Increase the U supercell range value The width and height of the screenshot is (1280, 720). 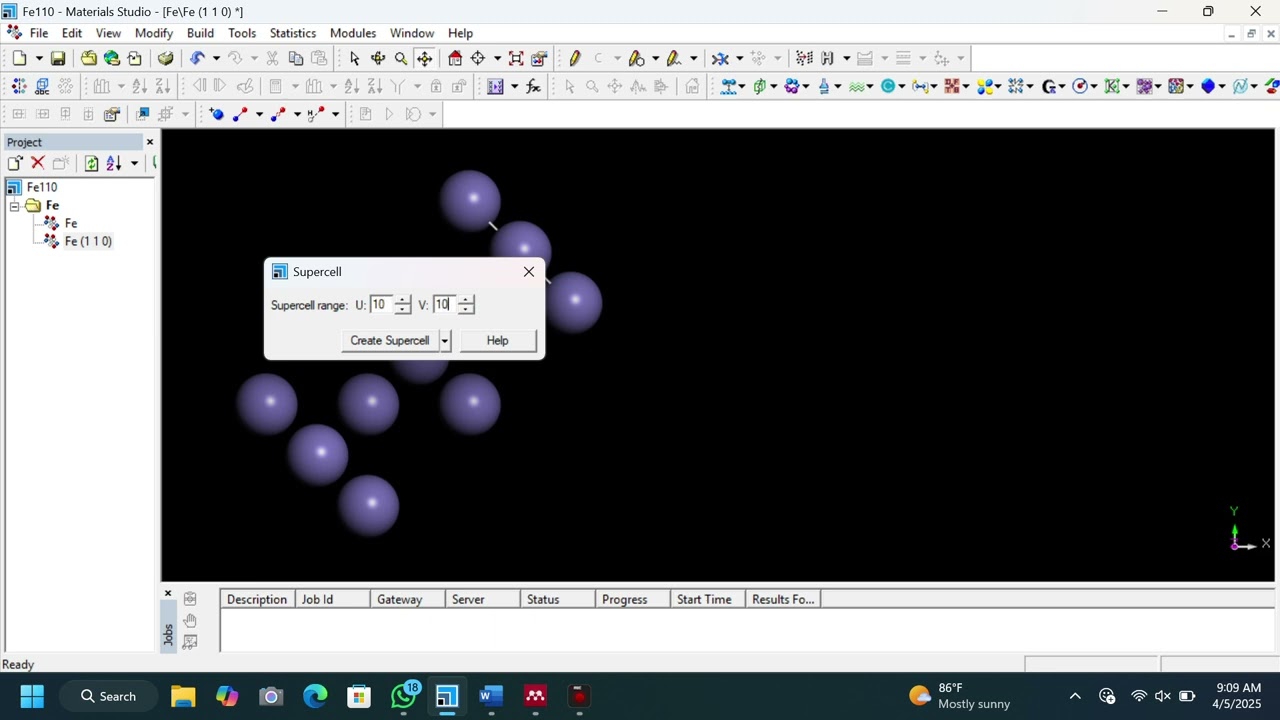403,300
